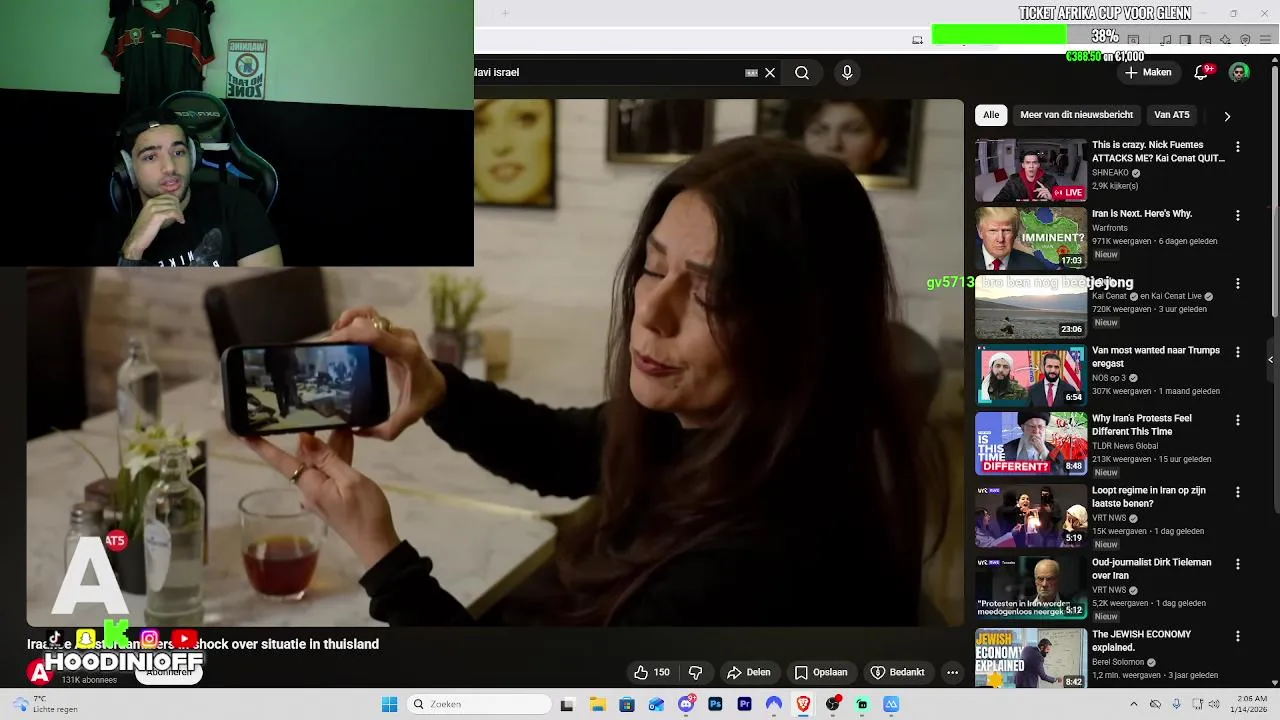Image resolution: width=1280 pixels, height=720 pixels.
Task: Open 'This is crazy. Nick Fuentes' title
Action: (1158, 152)
